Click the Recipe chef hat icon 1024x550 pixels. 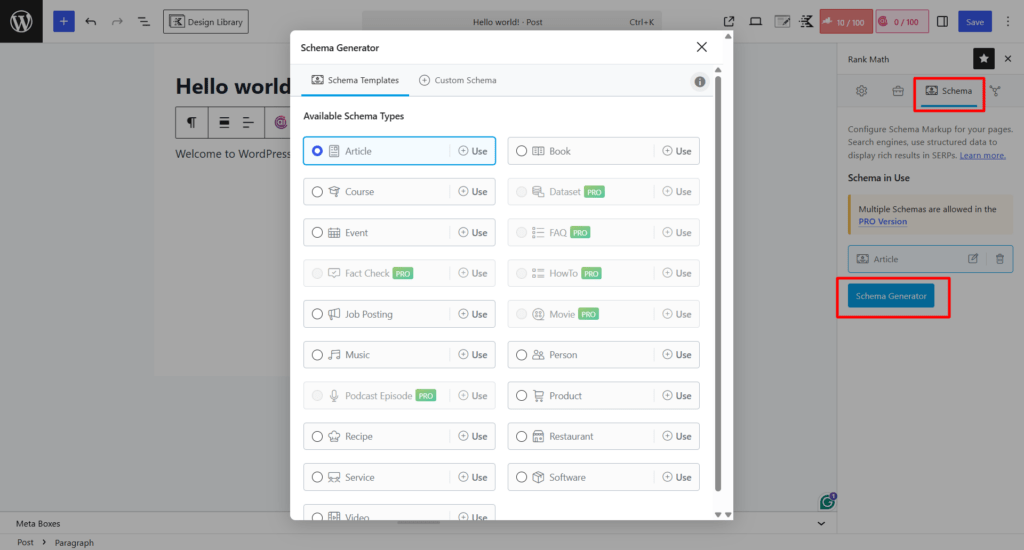[x=334, y=436]
